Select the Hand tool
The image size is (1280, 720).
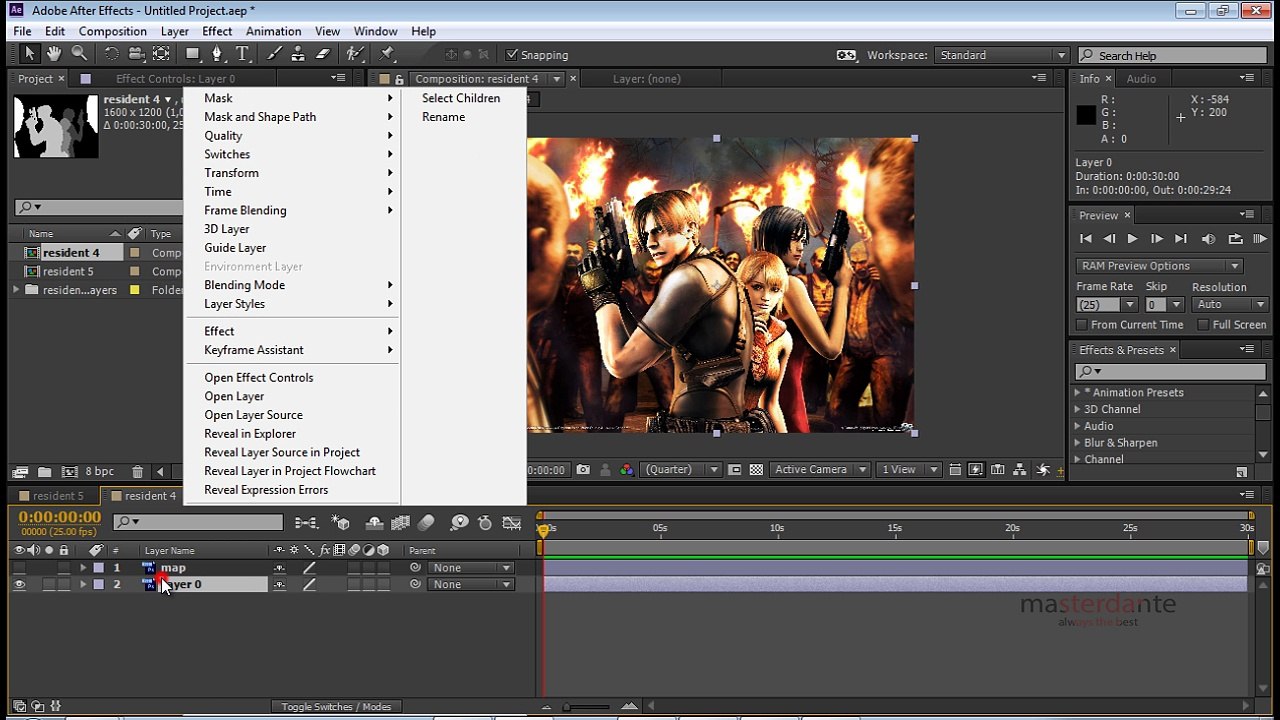pyautogui.click(x=53, y=54)
